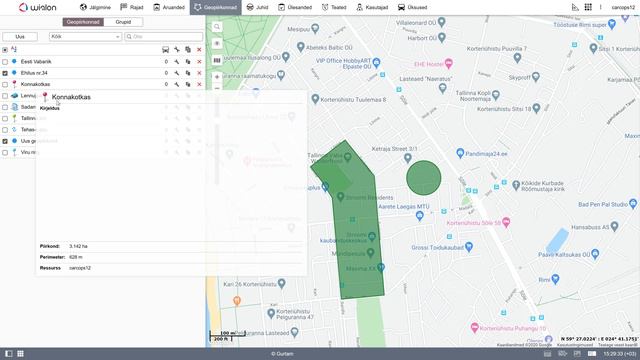Click the Grossi Toidukaubad map marker
The height and width of the screenshot is (360, 640).
pyautogui.click(x=469, y=247)
